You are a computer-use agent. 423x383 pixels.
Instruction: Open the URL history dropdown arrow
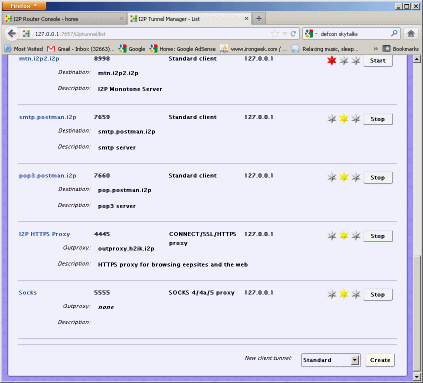[285, 34]
